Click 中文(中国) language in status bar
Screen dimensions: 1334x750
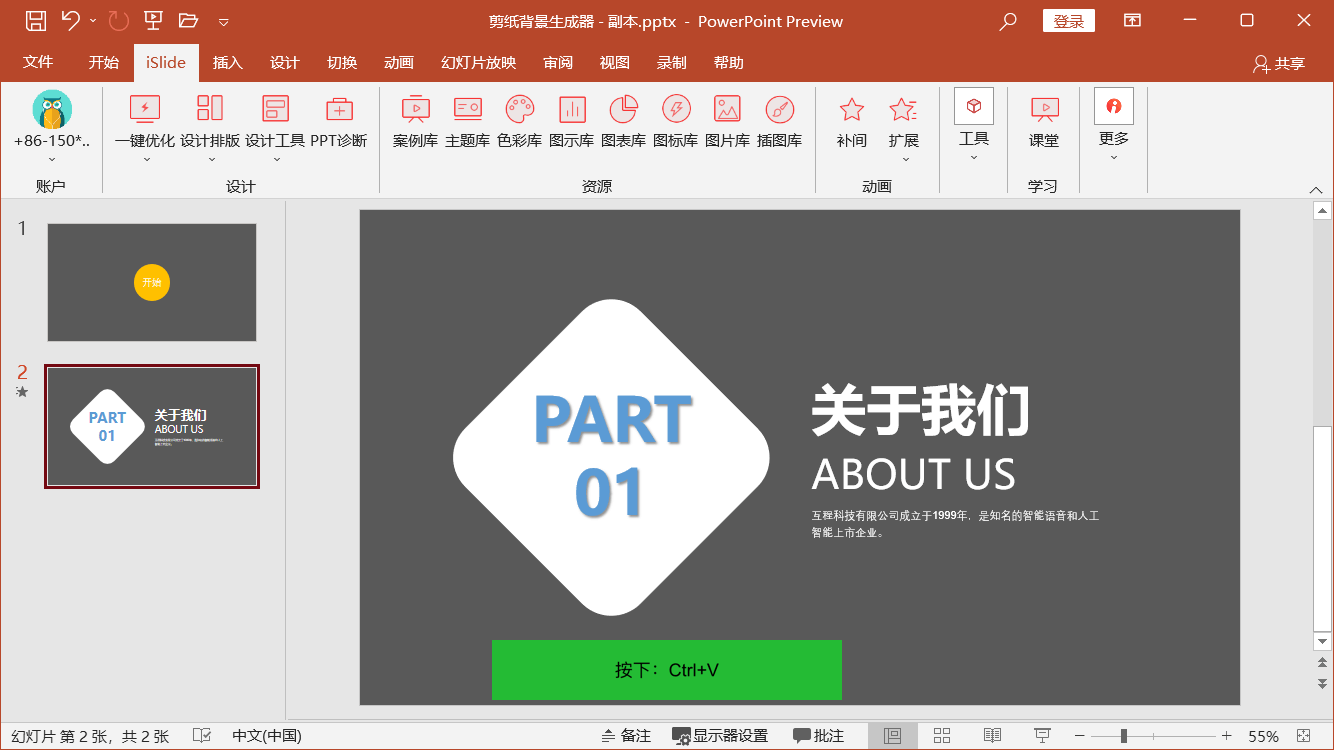(267, 736)
